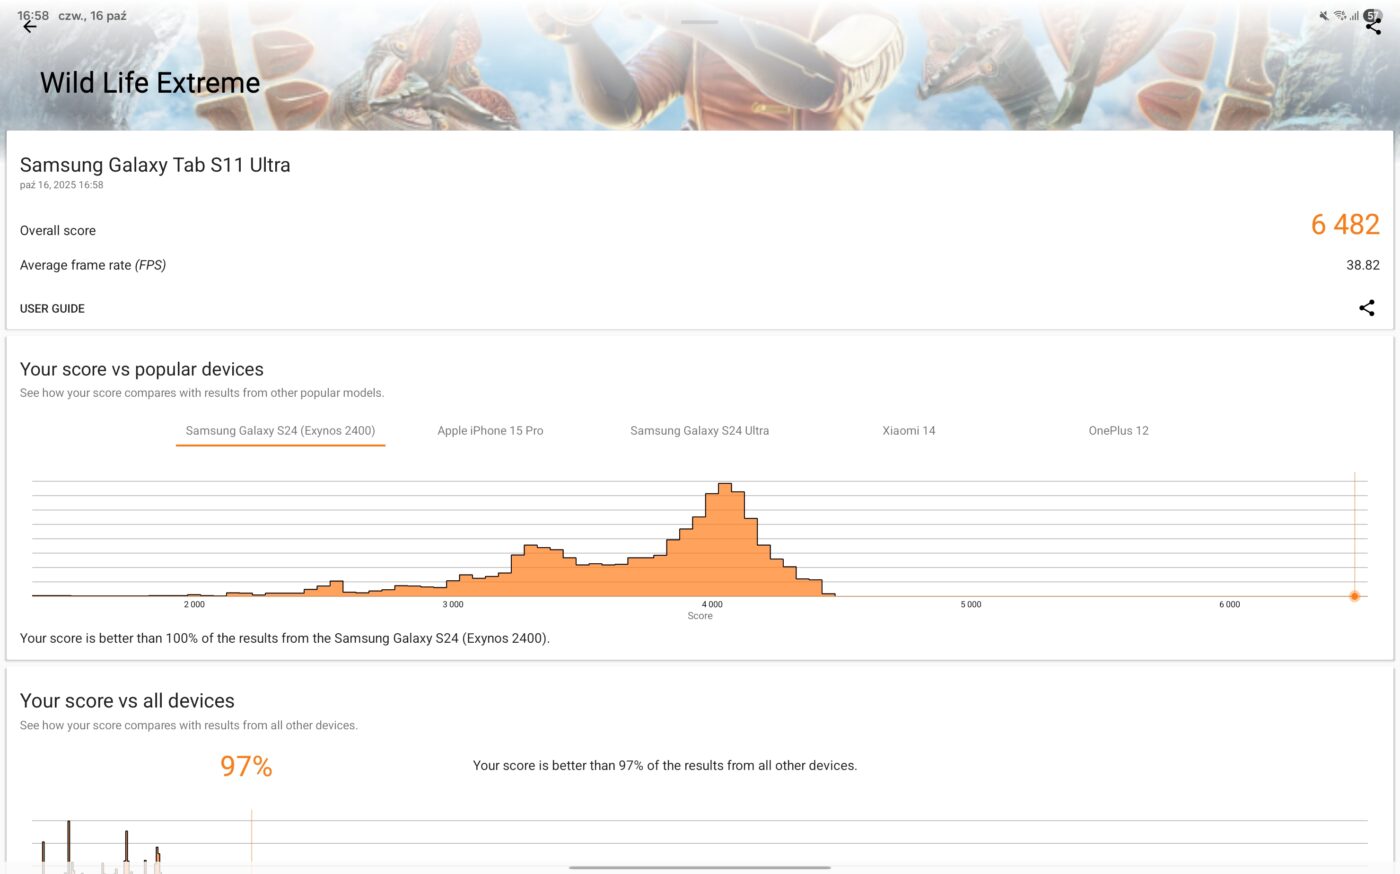Switch to the Apple iPhone 15 Pro tab
1400x874 pixels.
pos(490,431)
